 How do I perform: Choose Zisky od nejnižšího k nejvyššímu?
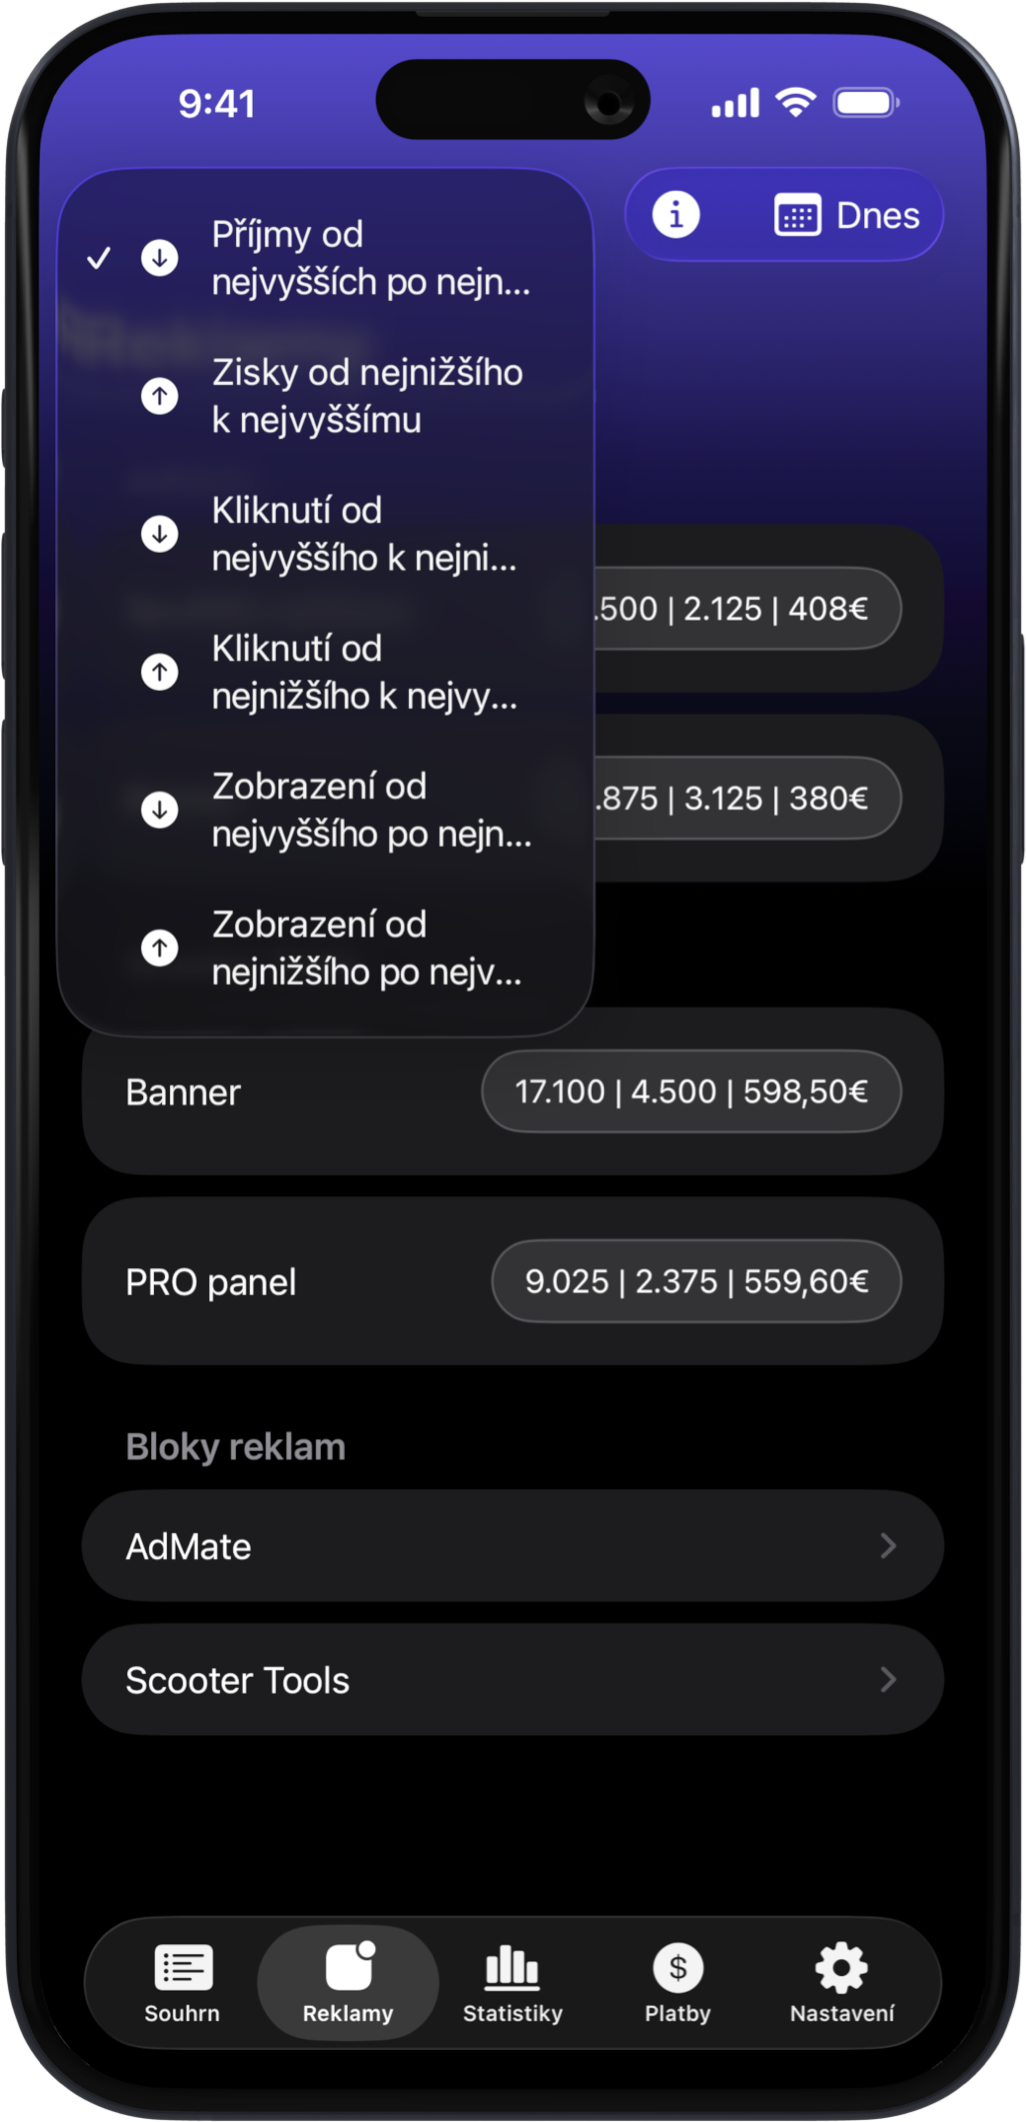coord(366,396)
